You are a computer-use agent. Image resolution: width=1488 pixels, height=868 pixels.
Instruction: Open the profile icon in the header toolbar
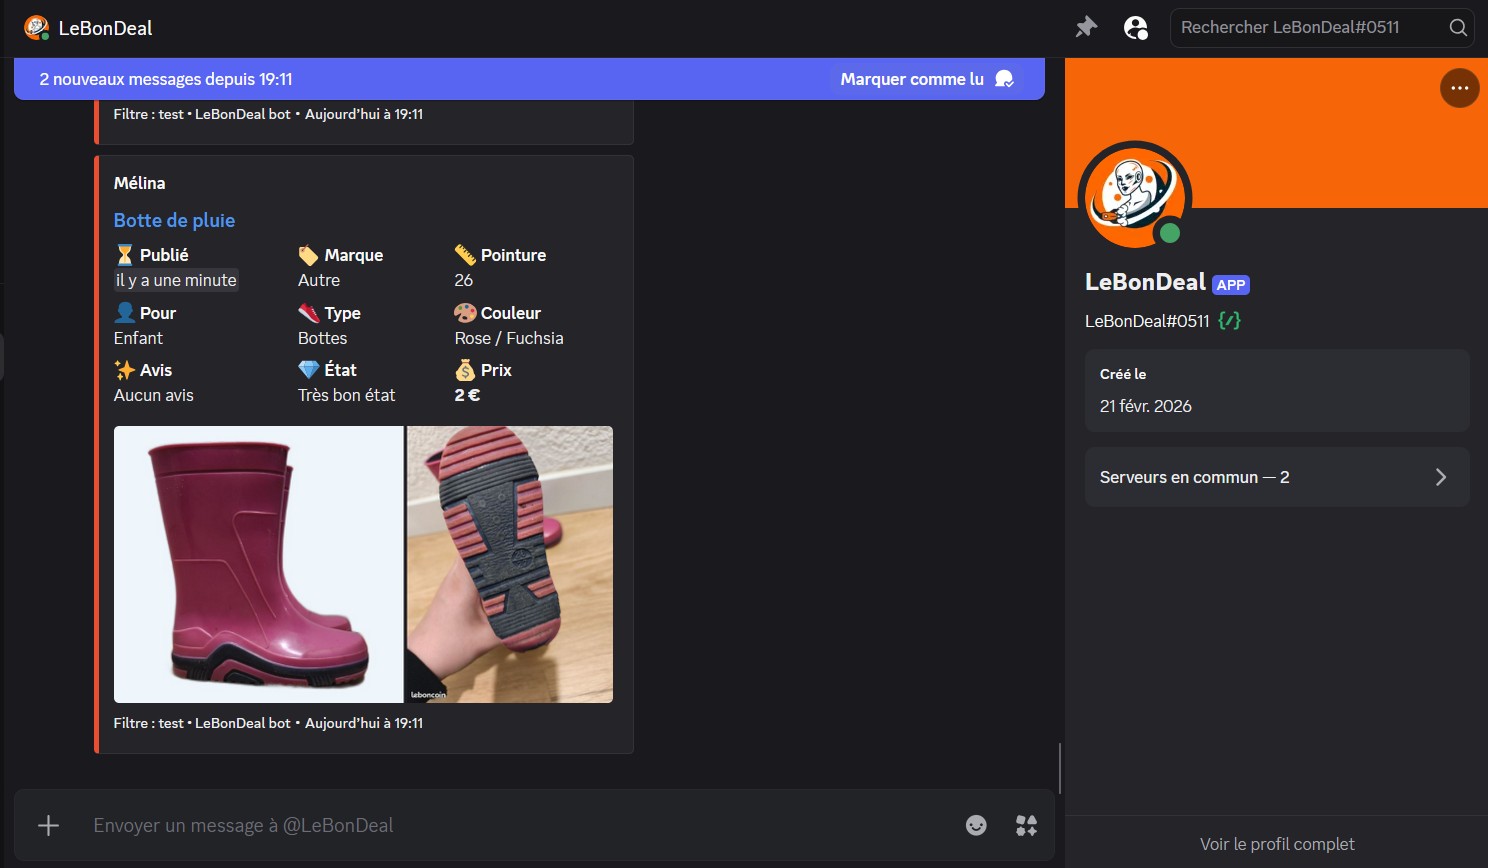1136,28
